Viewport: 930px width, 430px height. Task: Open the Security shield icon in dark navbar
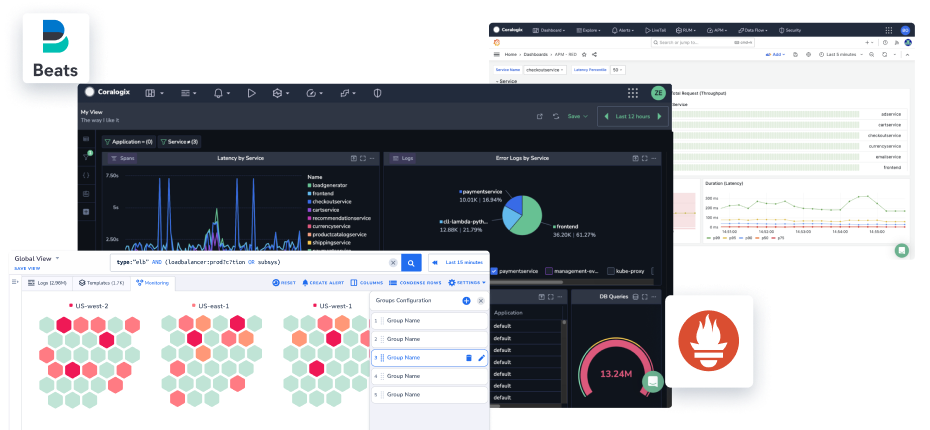(x=377, y=93)
